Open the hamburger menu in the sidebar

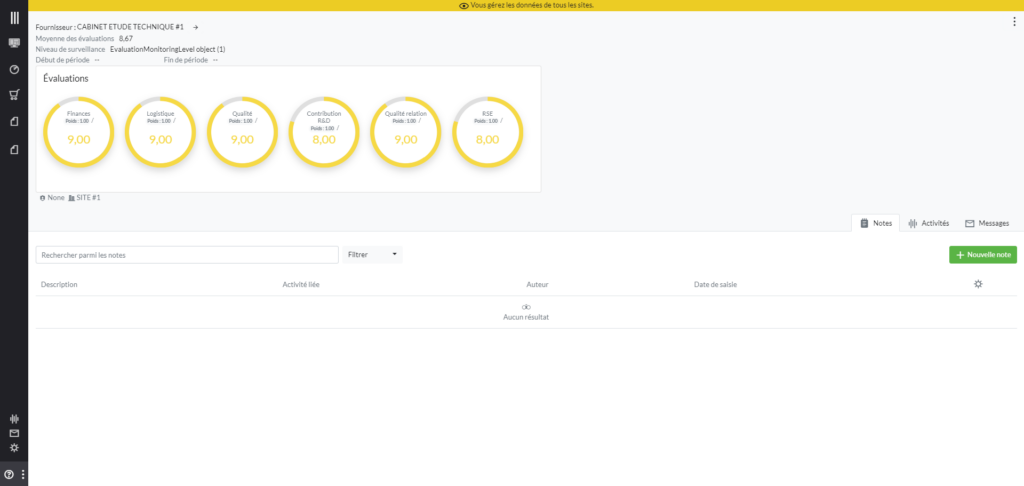click(x=14, y=17)
